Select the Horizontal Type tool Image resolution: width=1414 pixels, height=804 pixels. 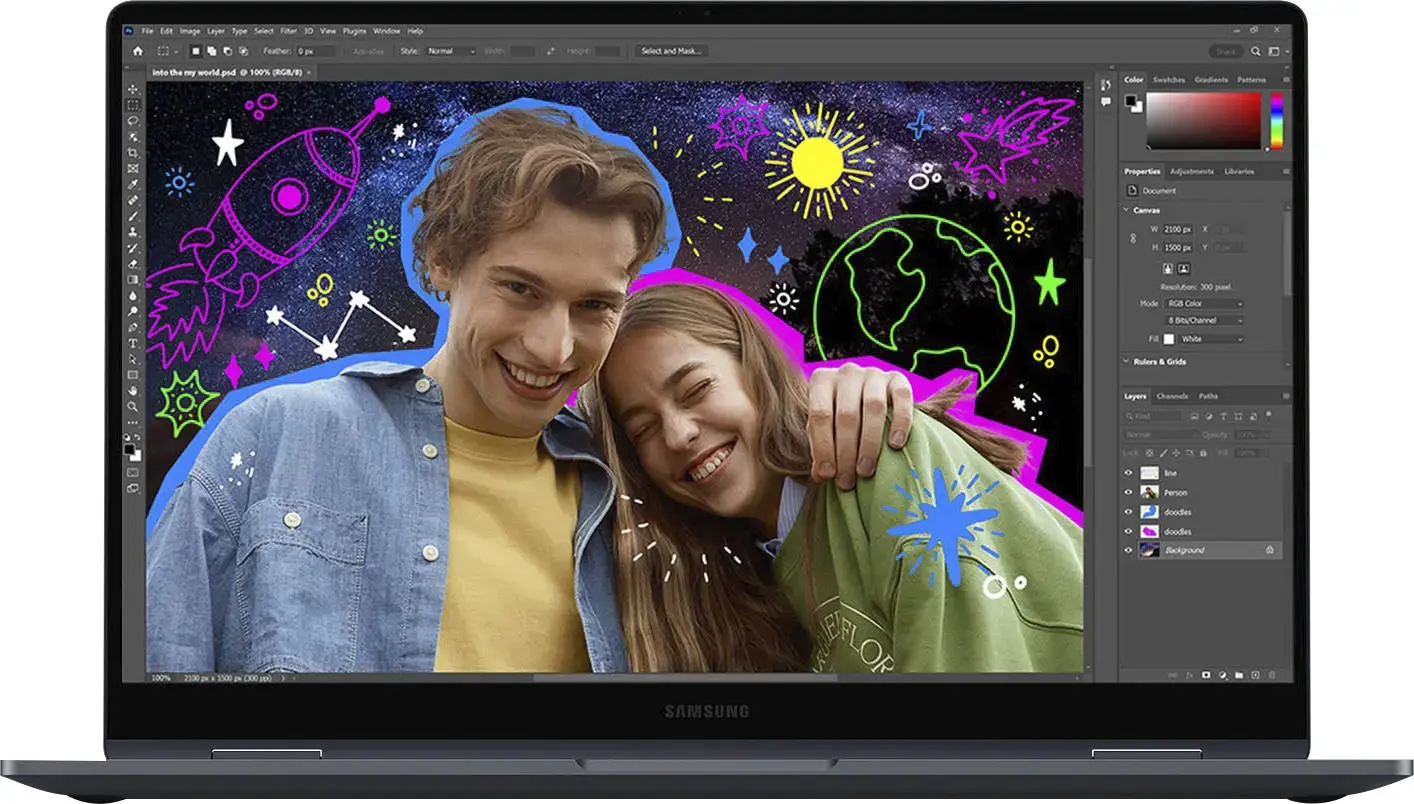click(134, 344)
